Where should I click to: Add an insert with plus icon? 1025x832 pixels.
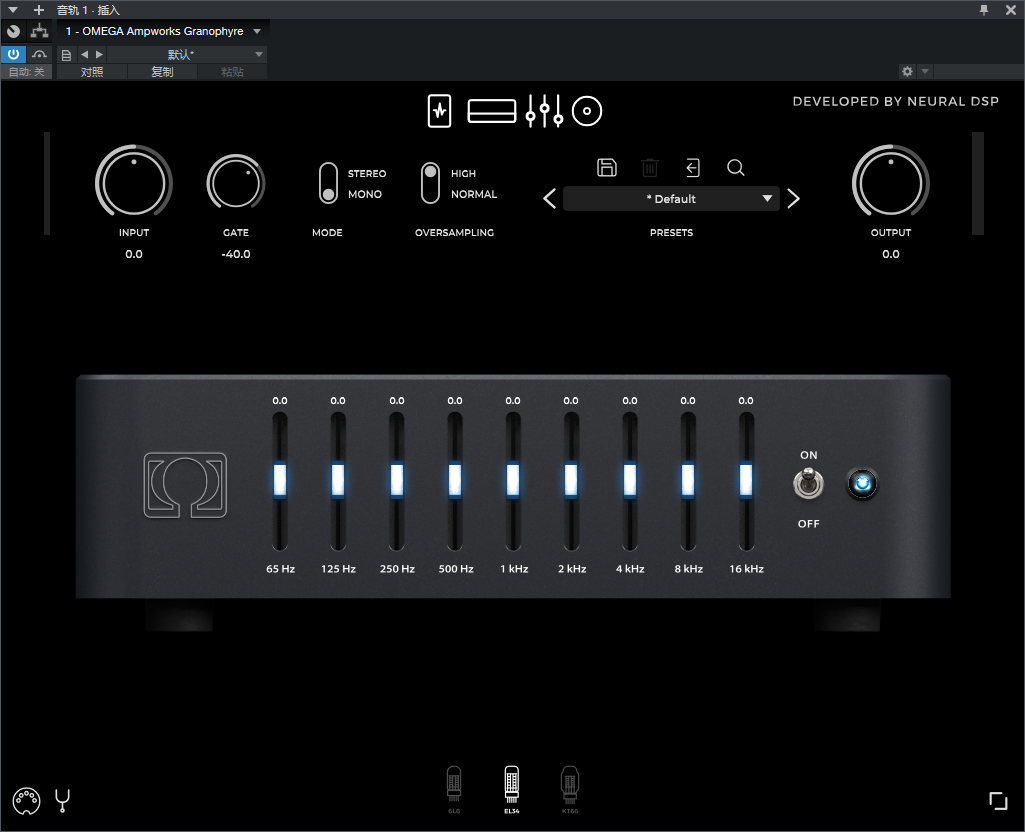[39, 10]
